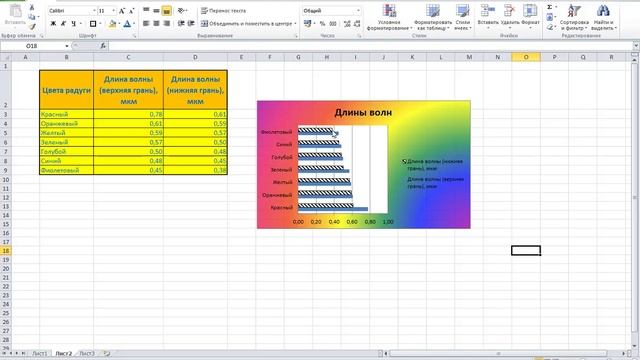This screenshot has width=640, height=360.
Task: Click the horizontal scrollbar at the bottom
Action: tap(498, 353)
